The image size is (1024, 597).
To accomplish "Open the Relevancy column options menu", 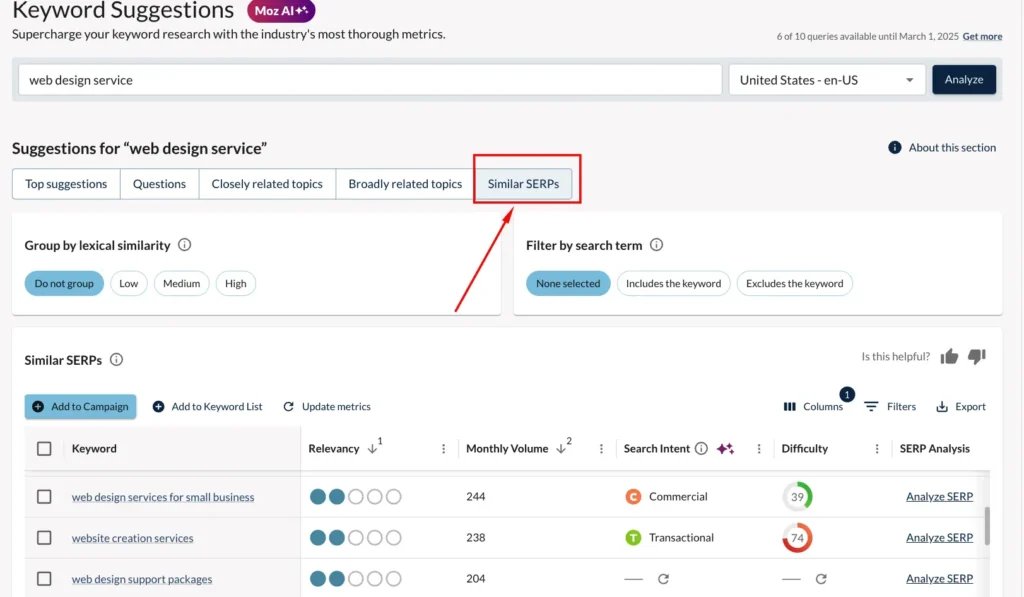I will point(443,448).
